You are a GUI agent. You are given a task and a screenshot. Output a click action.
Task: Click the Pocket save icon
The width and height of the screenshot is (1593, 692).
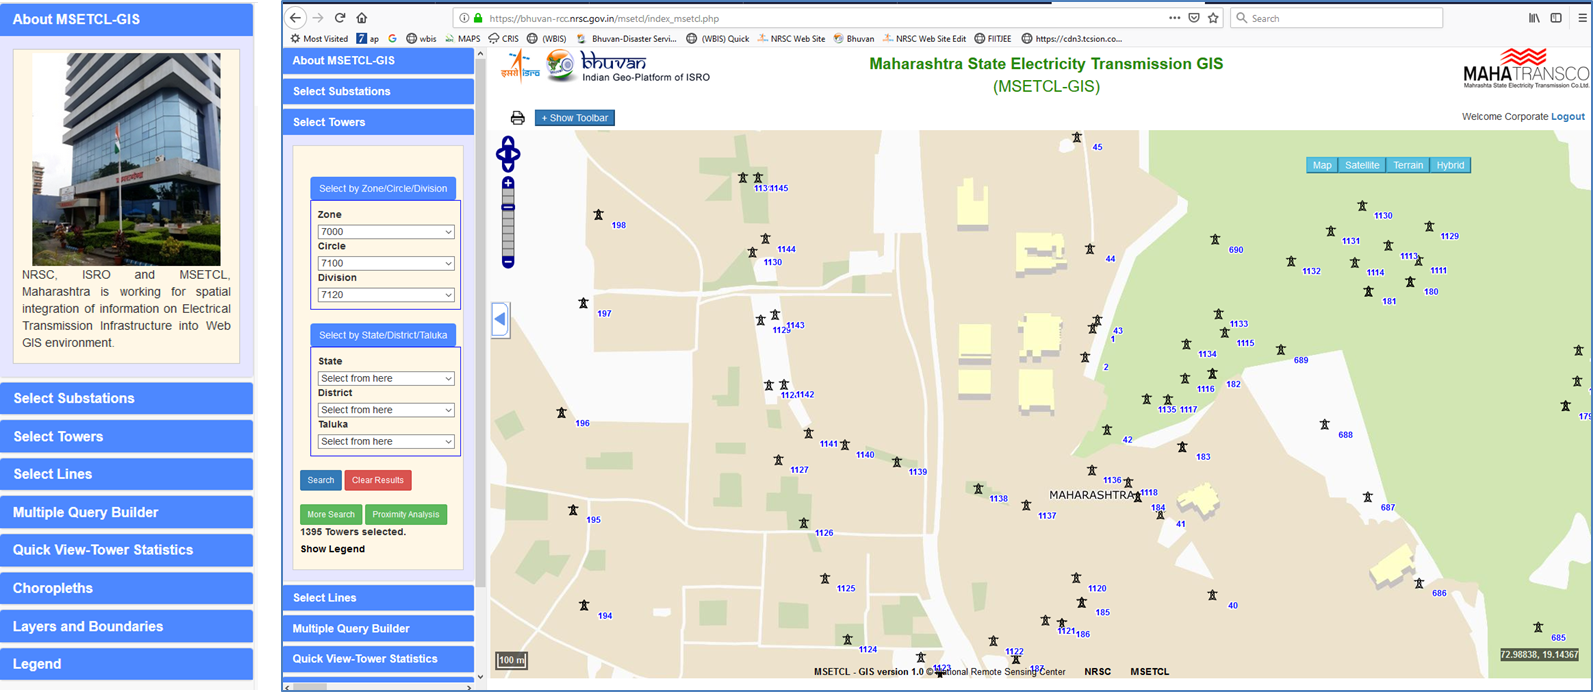(x=1194, y=18)
